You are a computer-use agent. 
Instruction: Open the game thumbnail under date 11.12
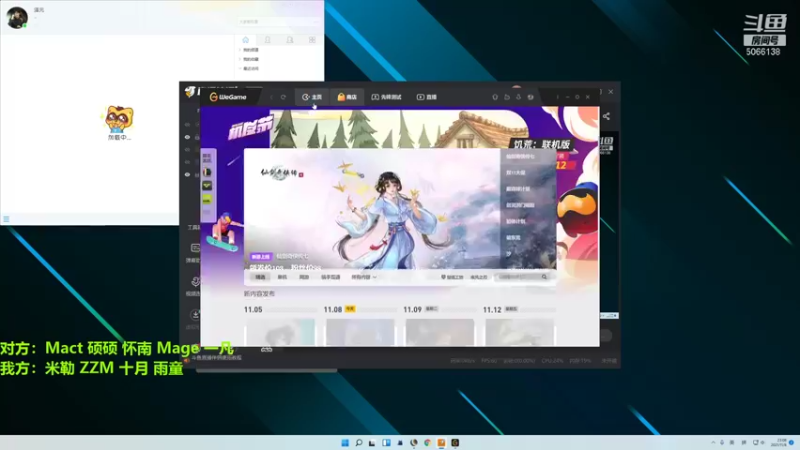tap(519, 332)
